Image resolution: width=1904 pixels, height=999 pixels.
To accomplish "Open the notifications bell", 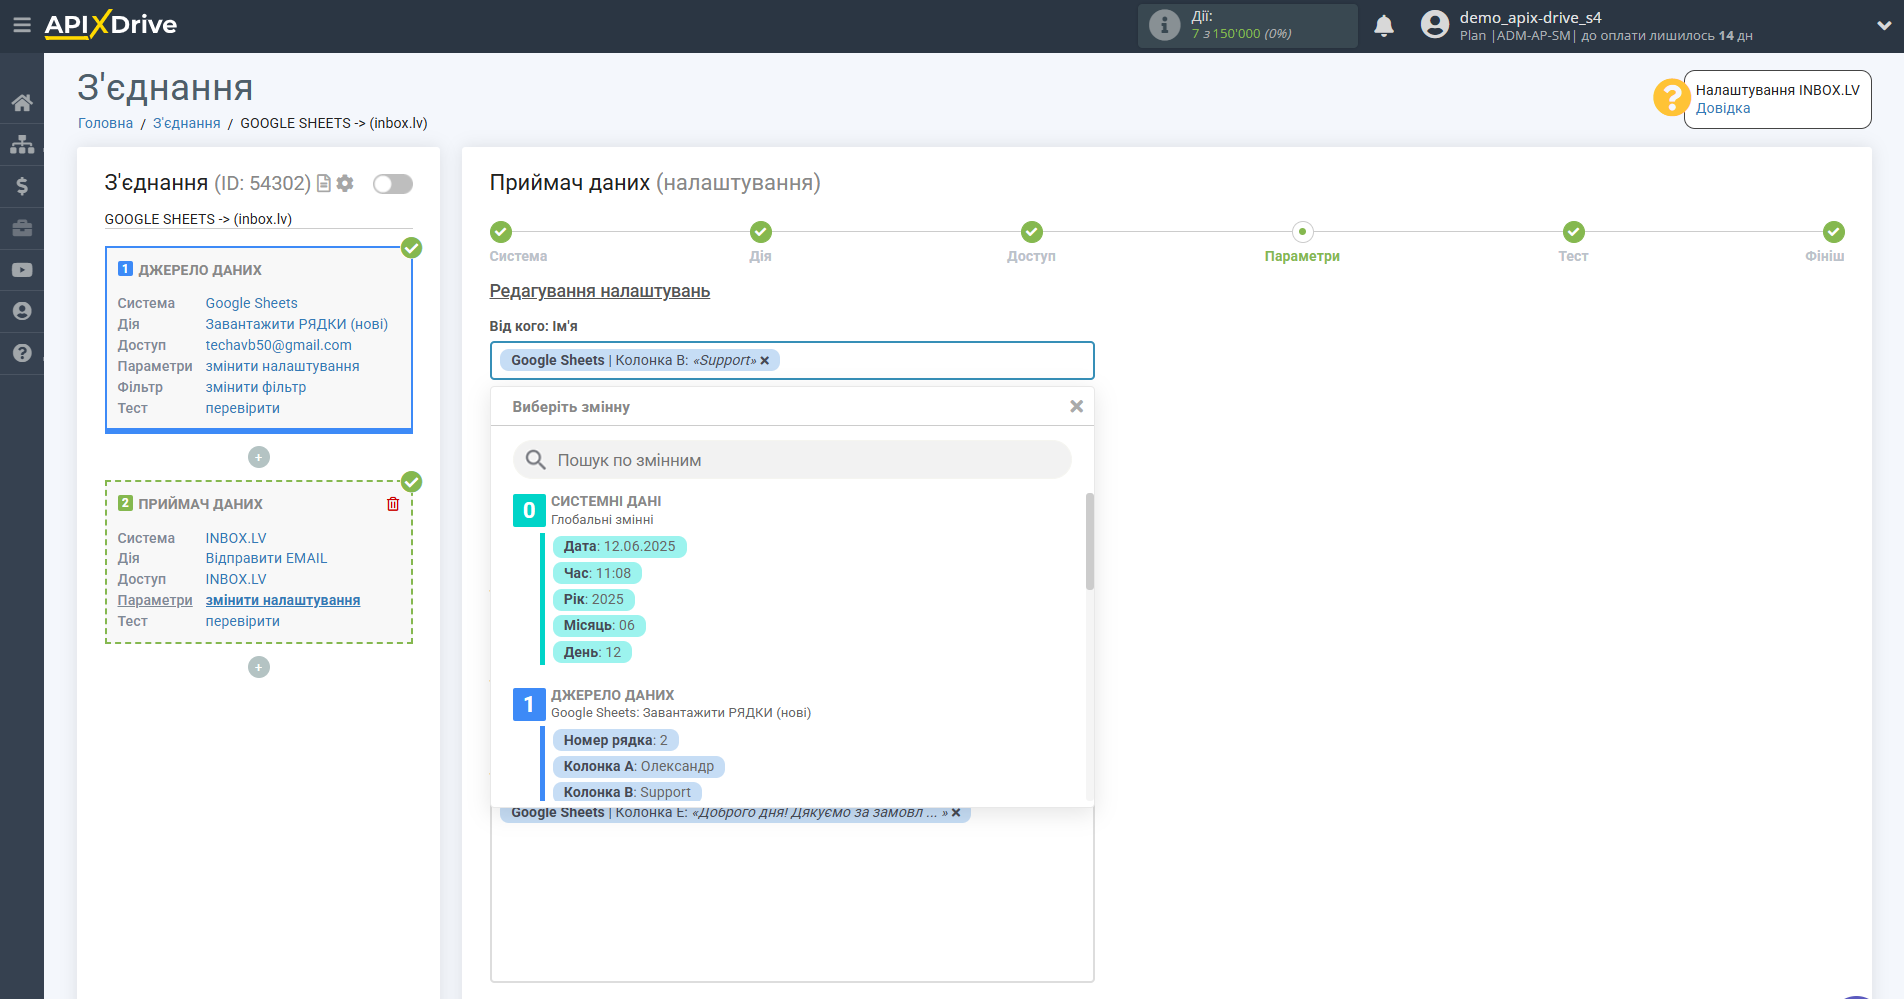I will pos(1384,26).
